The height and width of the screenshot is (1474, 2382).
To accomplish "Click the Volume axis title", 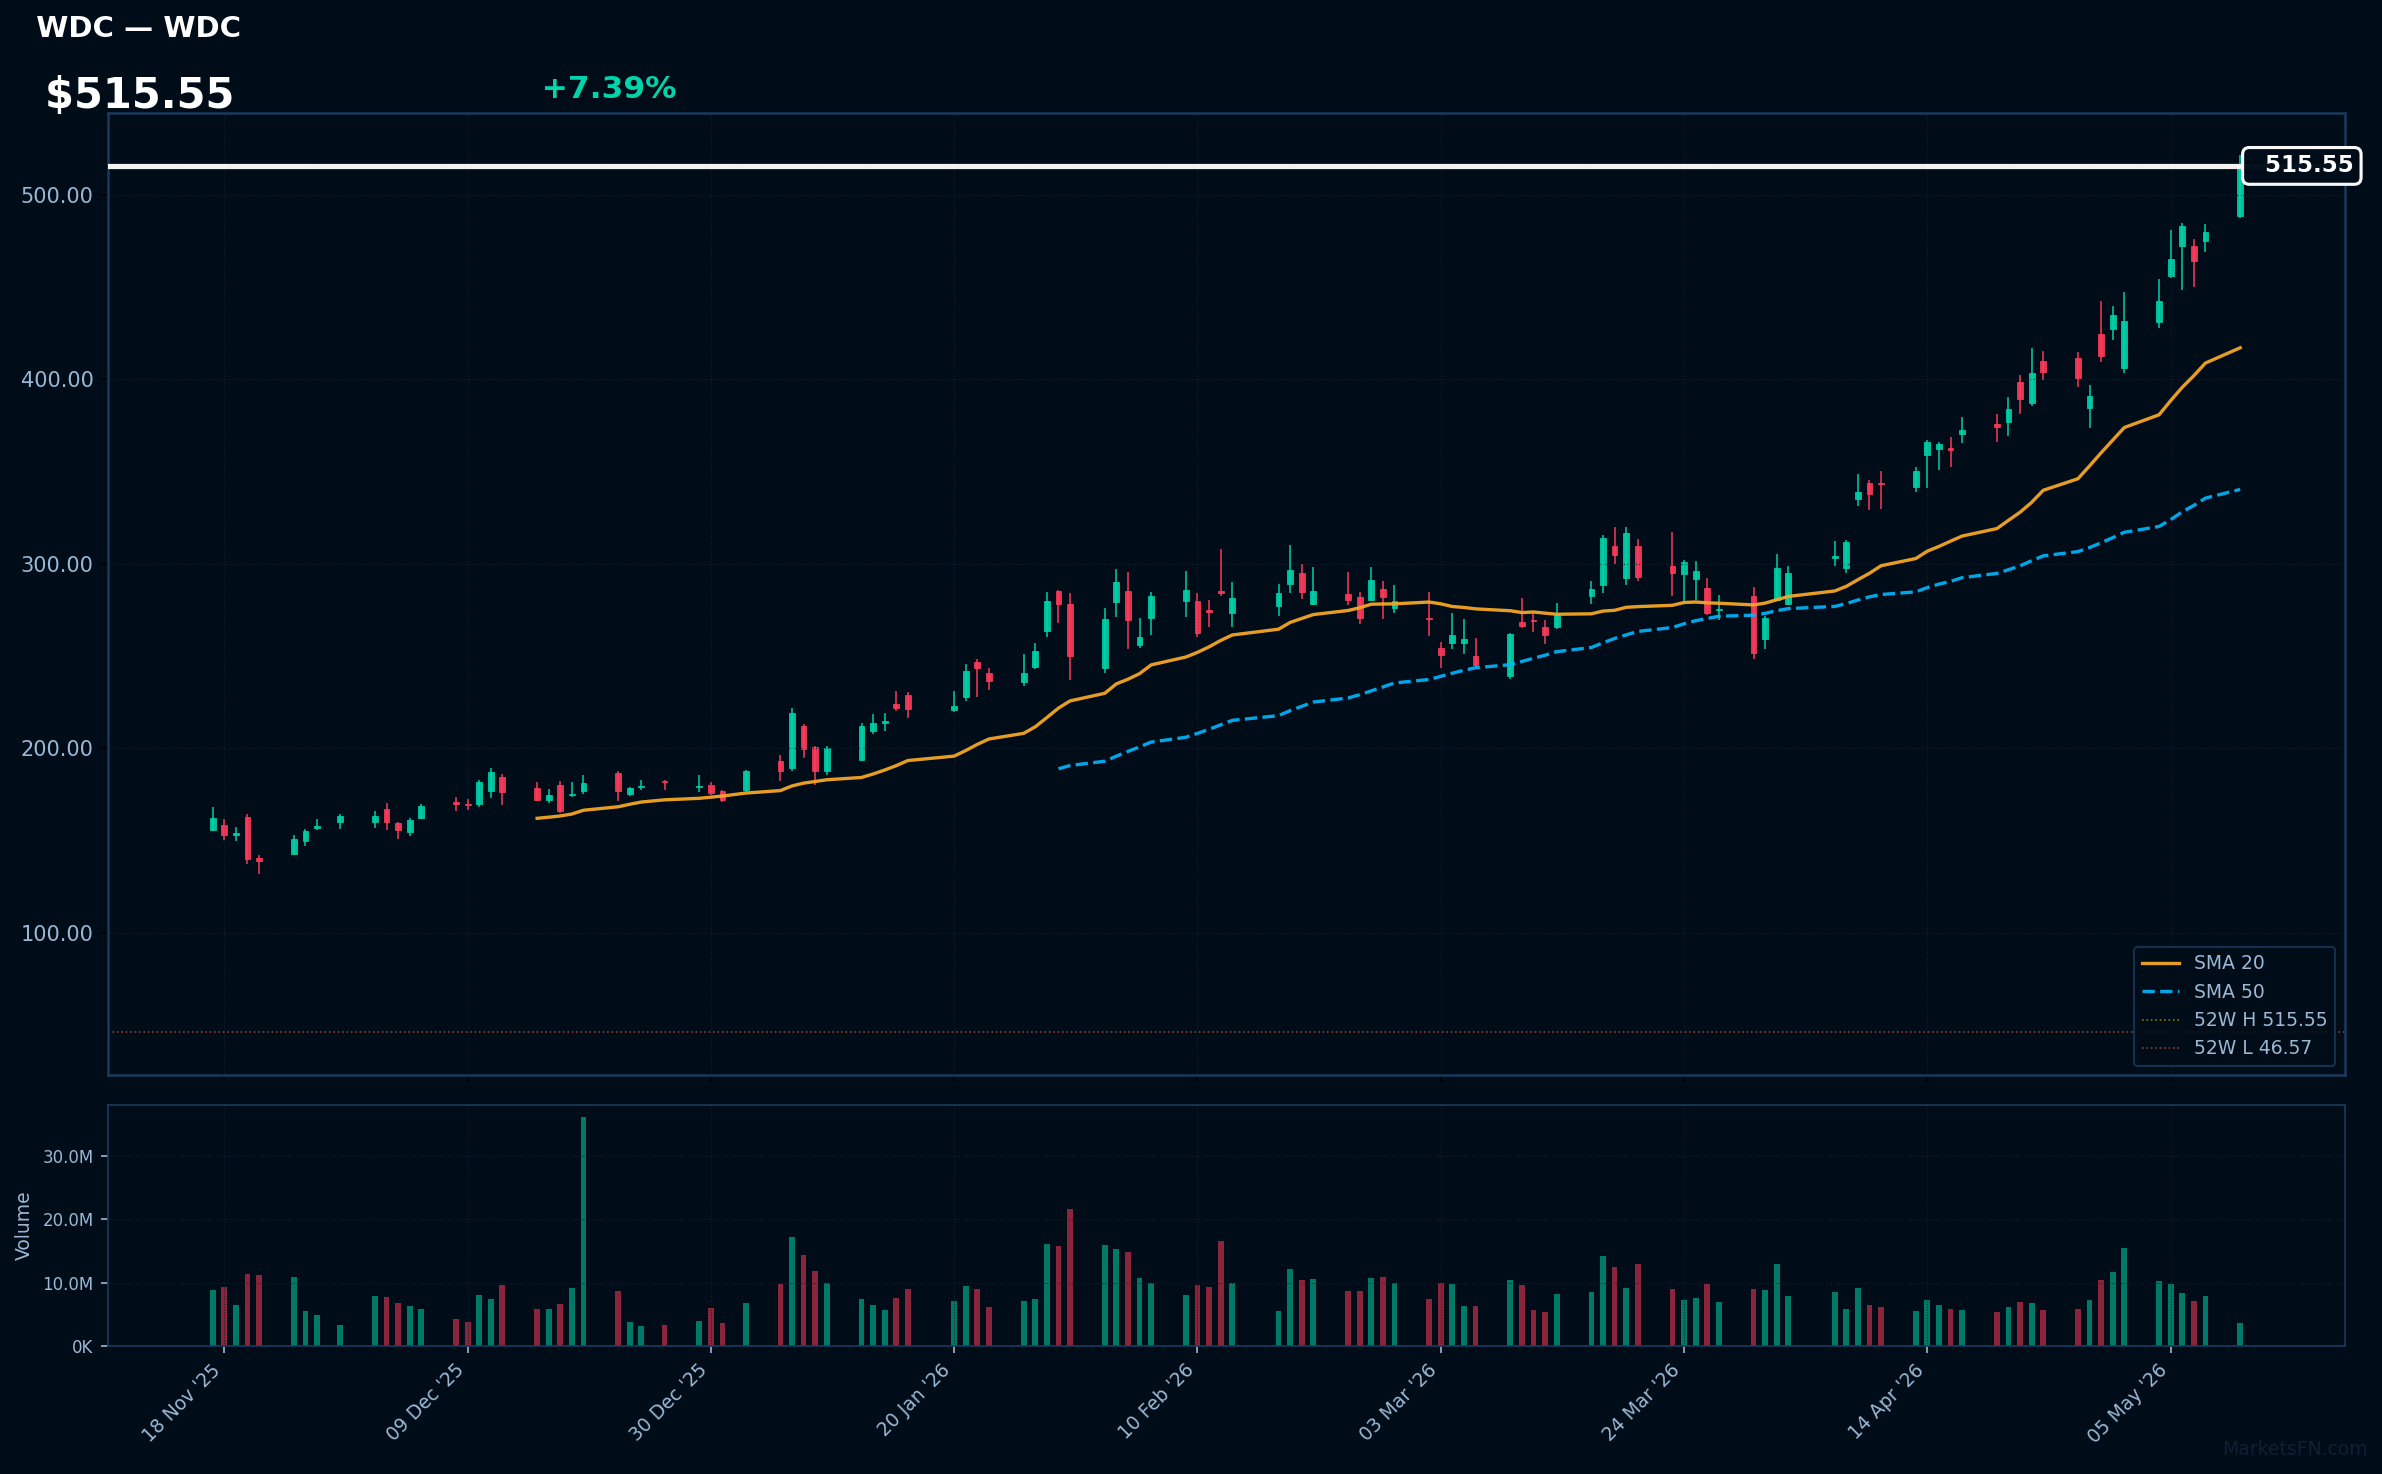I will pyautogui.click(x=23, y=1226).
